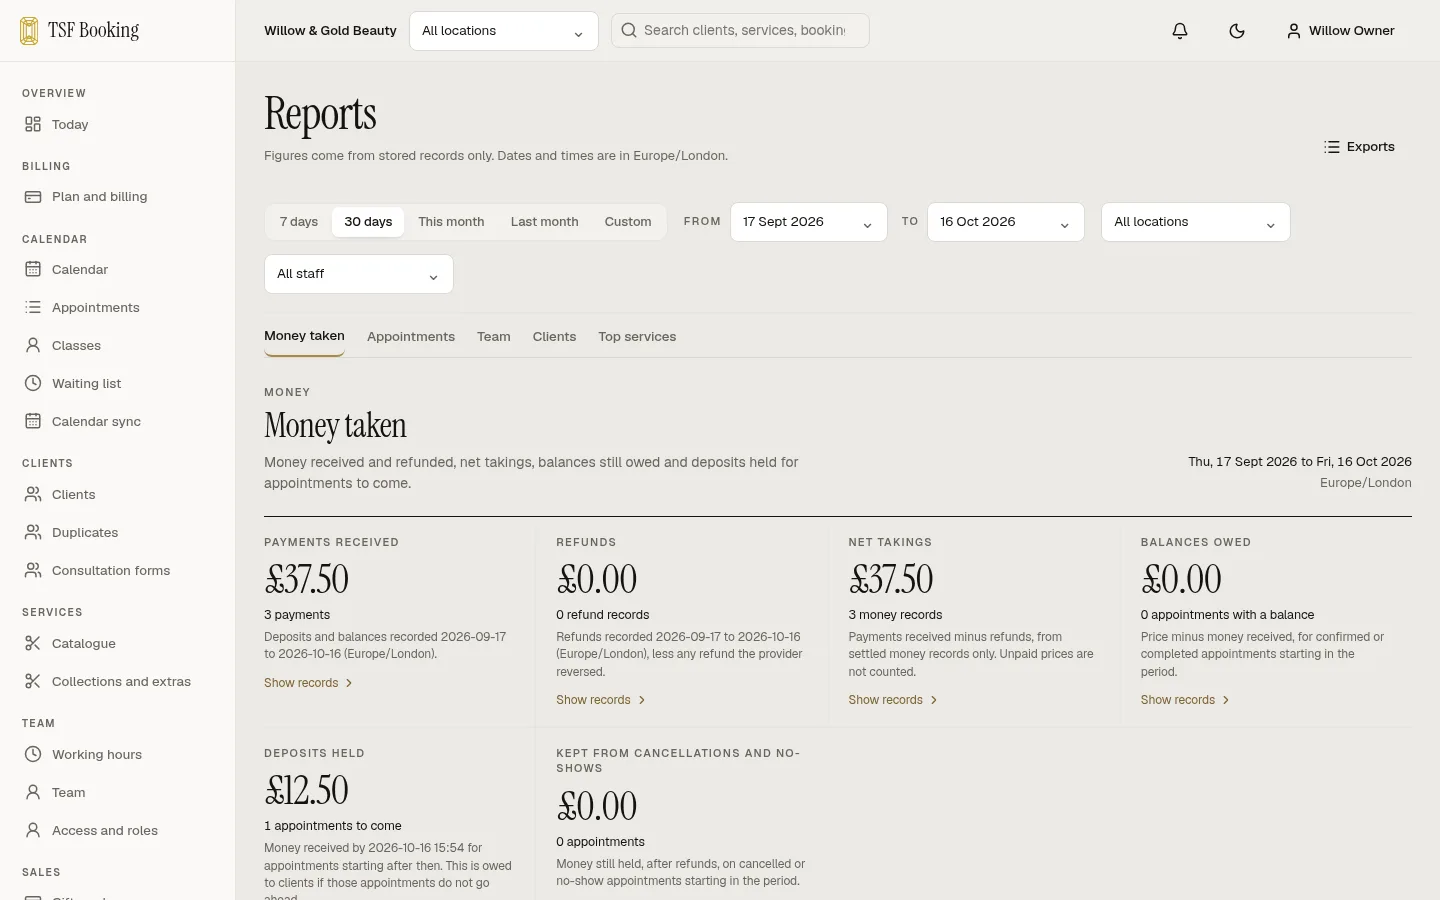Open the Exports list
The width and height of the screenshot is (1440, 900).
click(1359, 147)
